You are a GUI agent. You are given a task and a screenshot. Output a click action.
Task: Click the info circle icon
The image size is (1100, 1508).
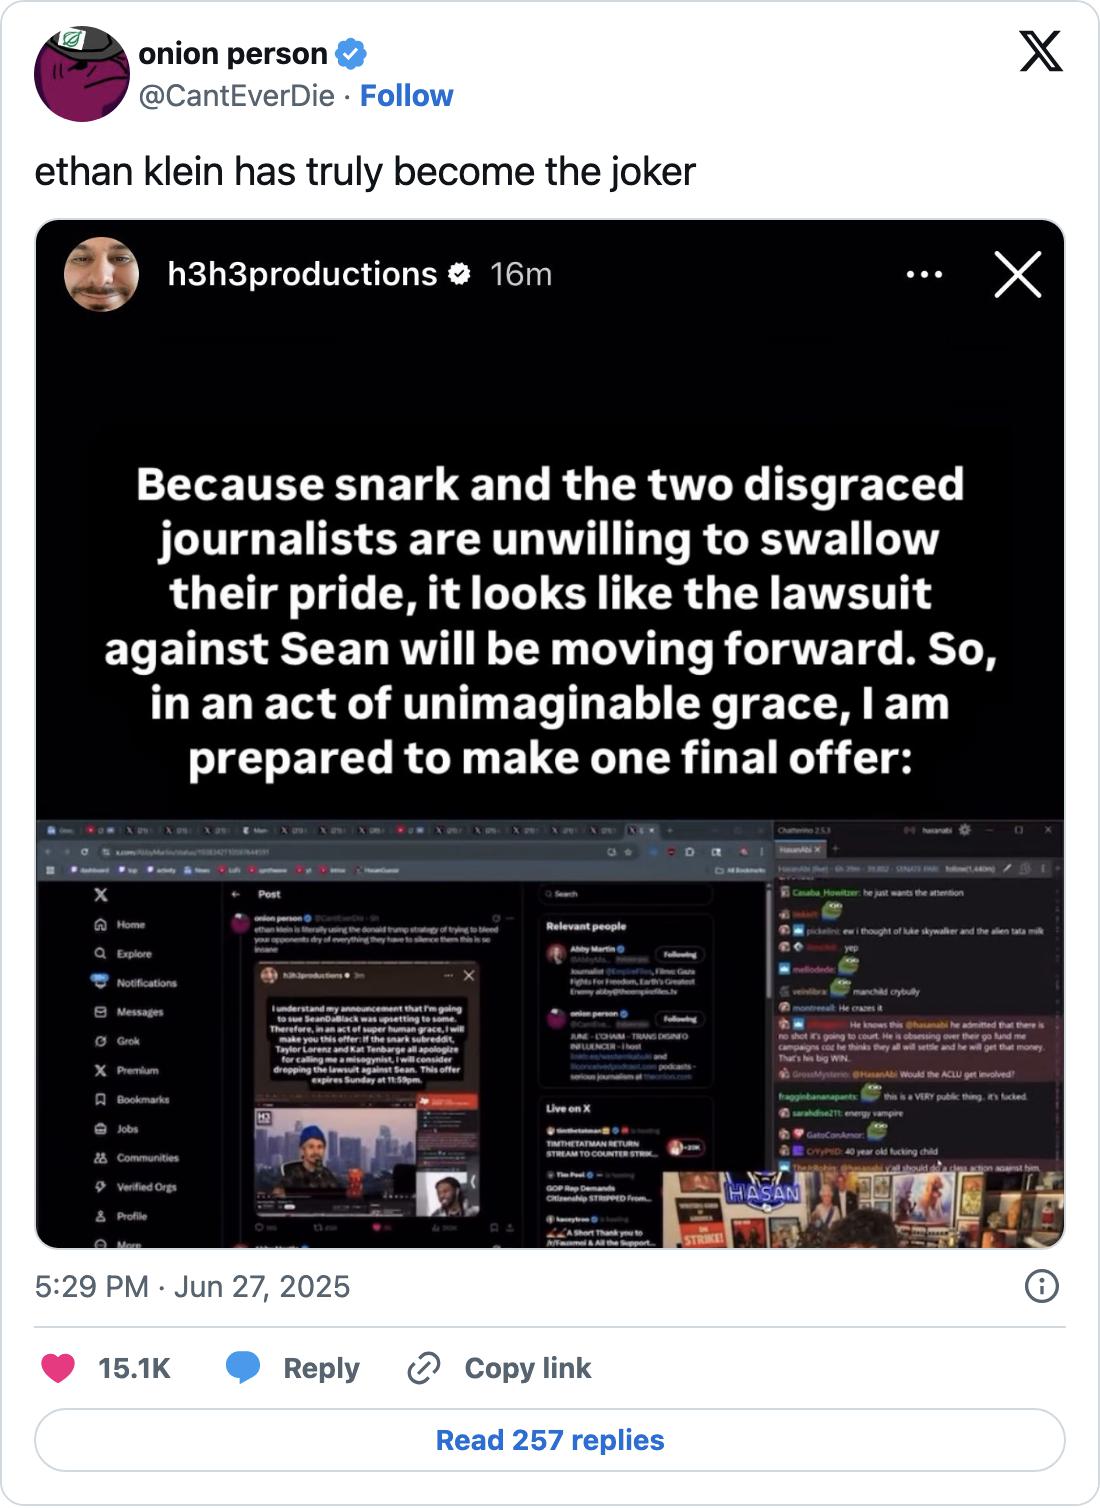click(1041, 1286)
